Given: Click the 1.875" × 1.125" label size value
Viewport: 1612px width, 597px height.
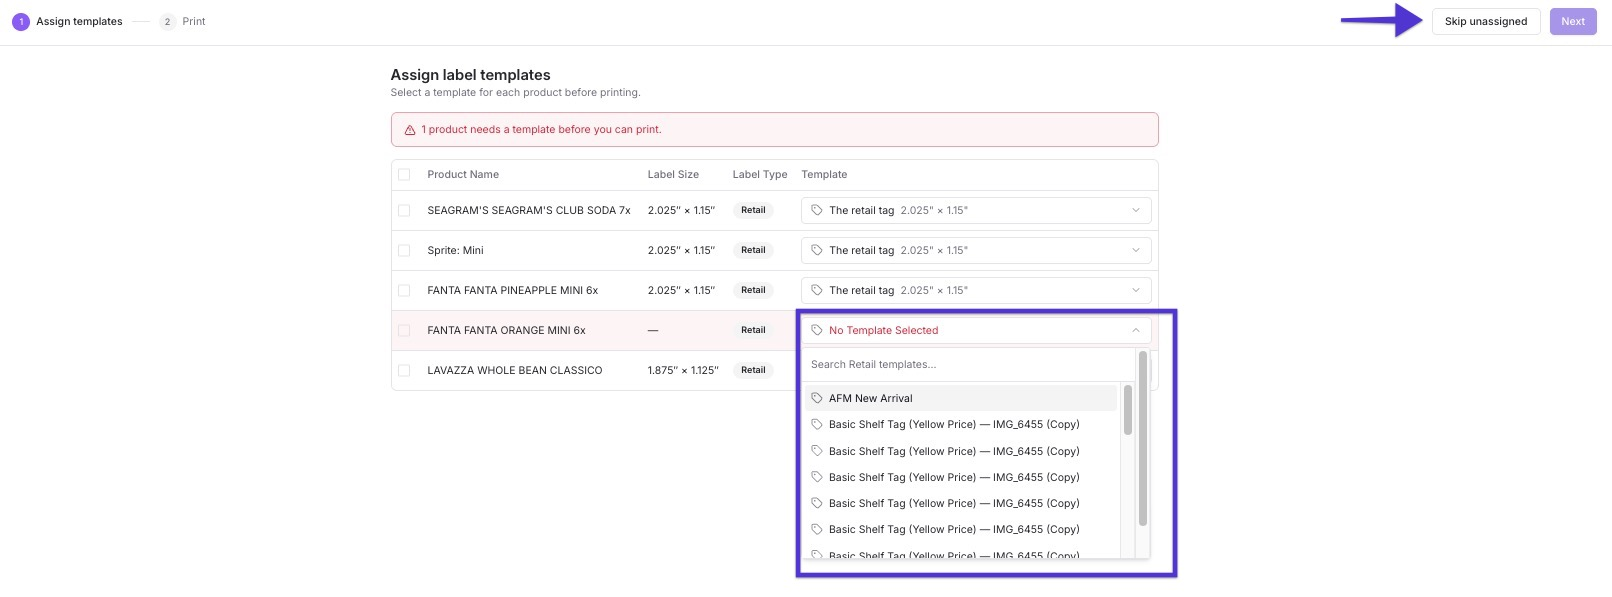Looking at the screenshot, I should tap(683, 370).
